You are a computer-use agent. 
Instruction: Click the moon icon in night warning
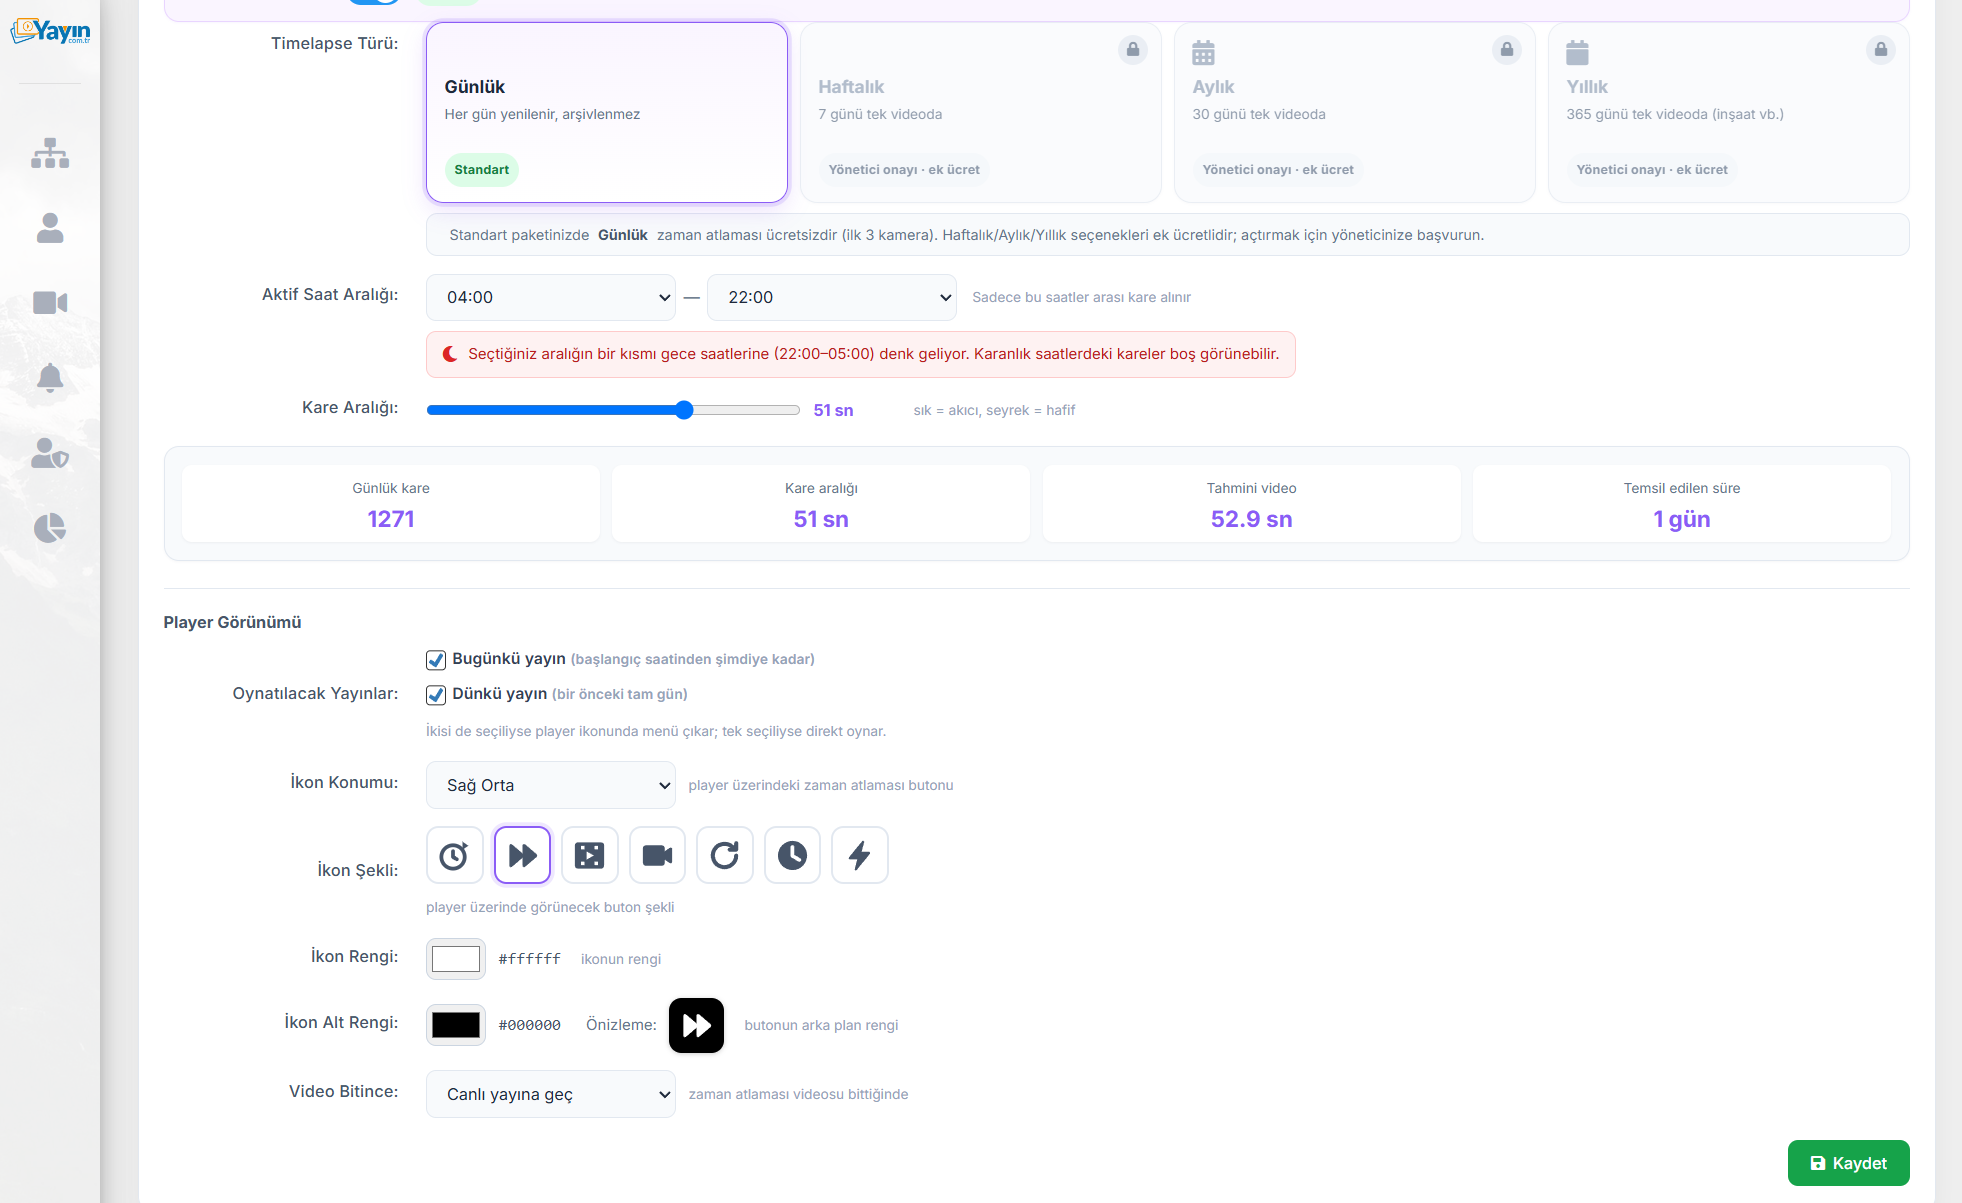[451, 354]
